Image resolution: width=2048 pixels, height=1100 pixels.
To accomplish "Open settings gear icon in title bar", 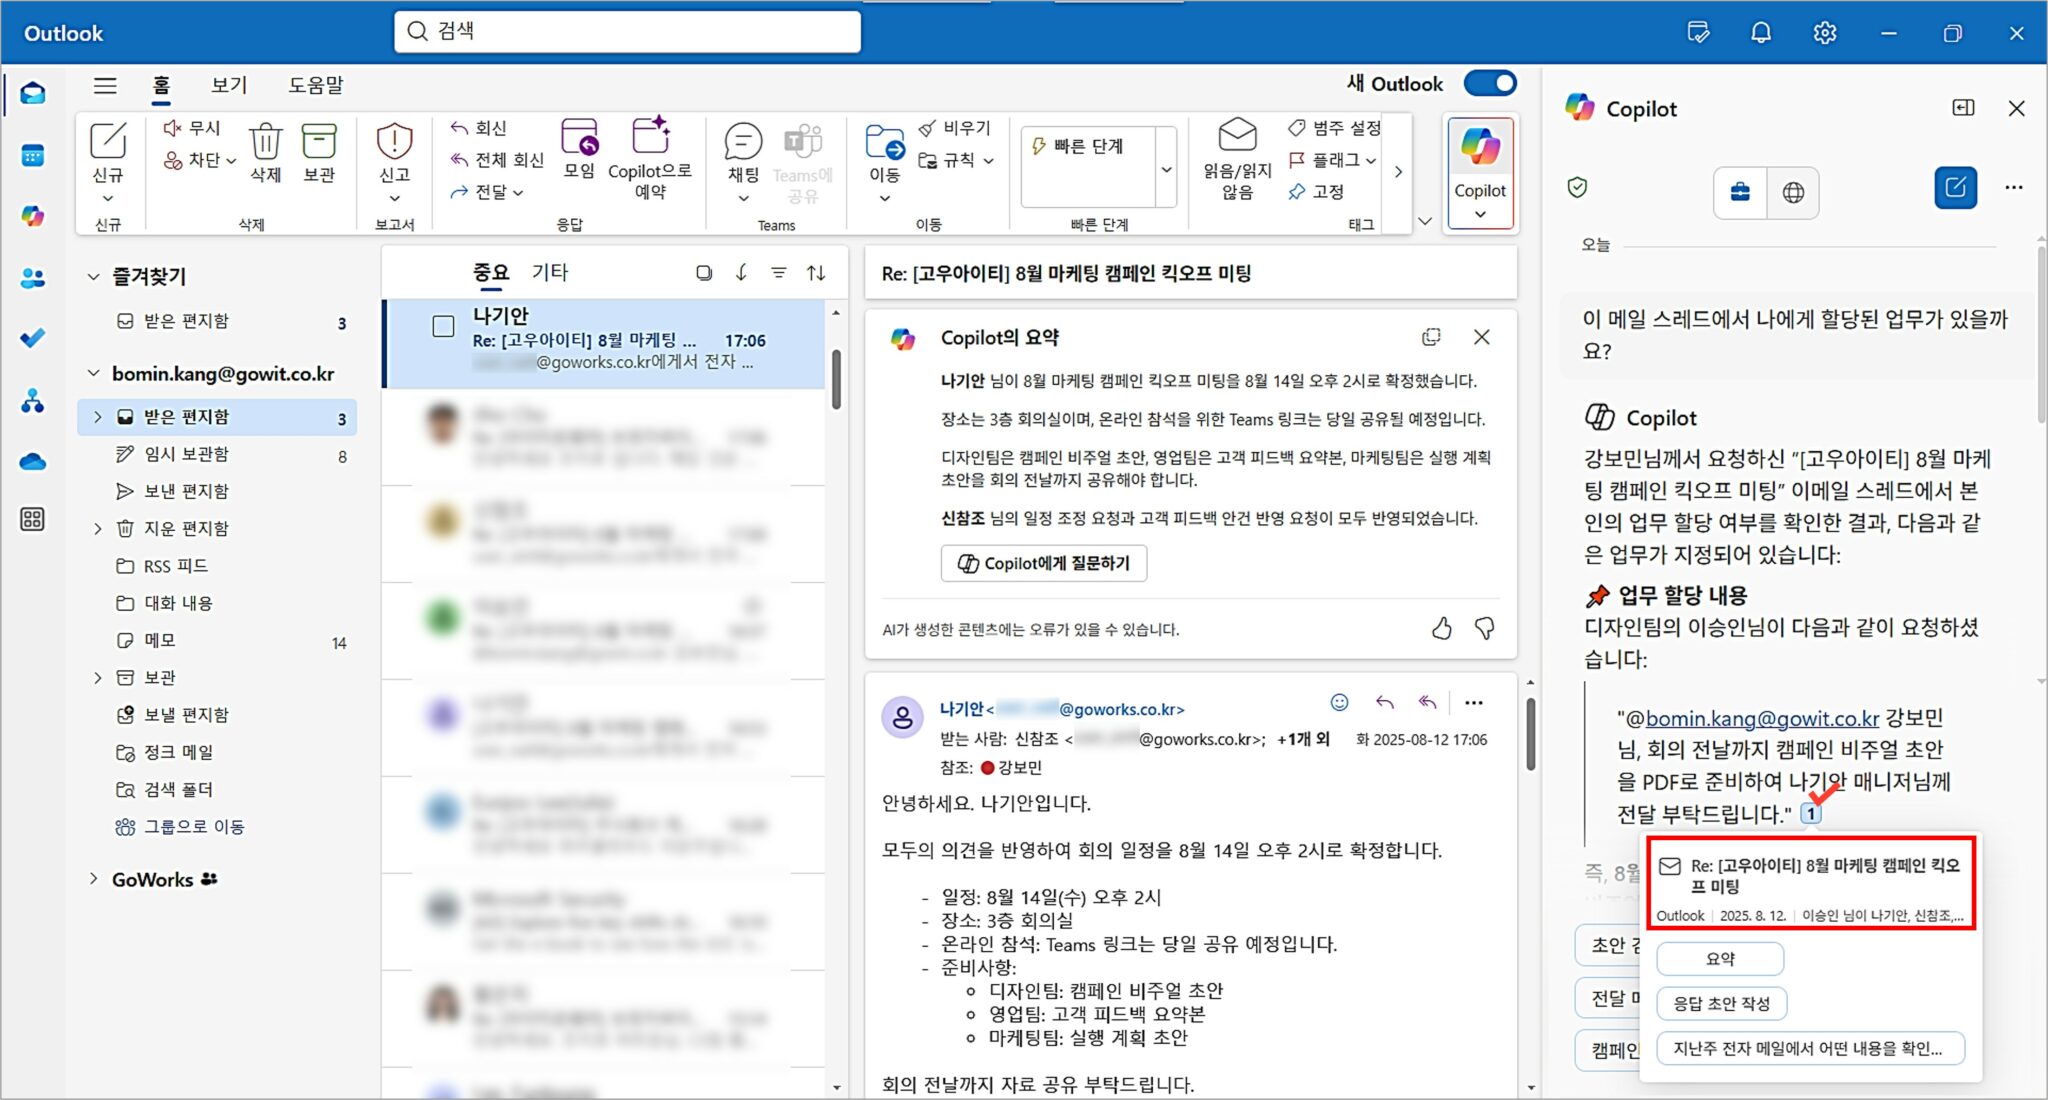I will [1825, 33].
